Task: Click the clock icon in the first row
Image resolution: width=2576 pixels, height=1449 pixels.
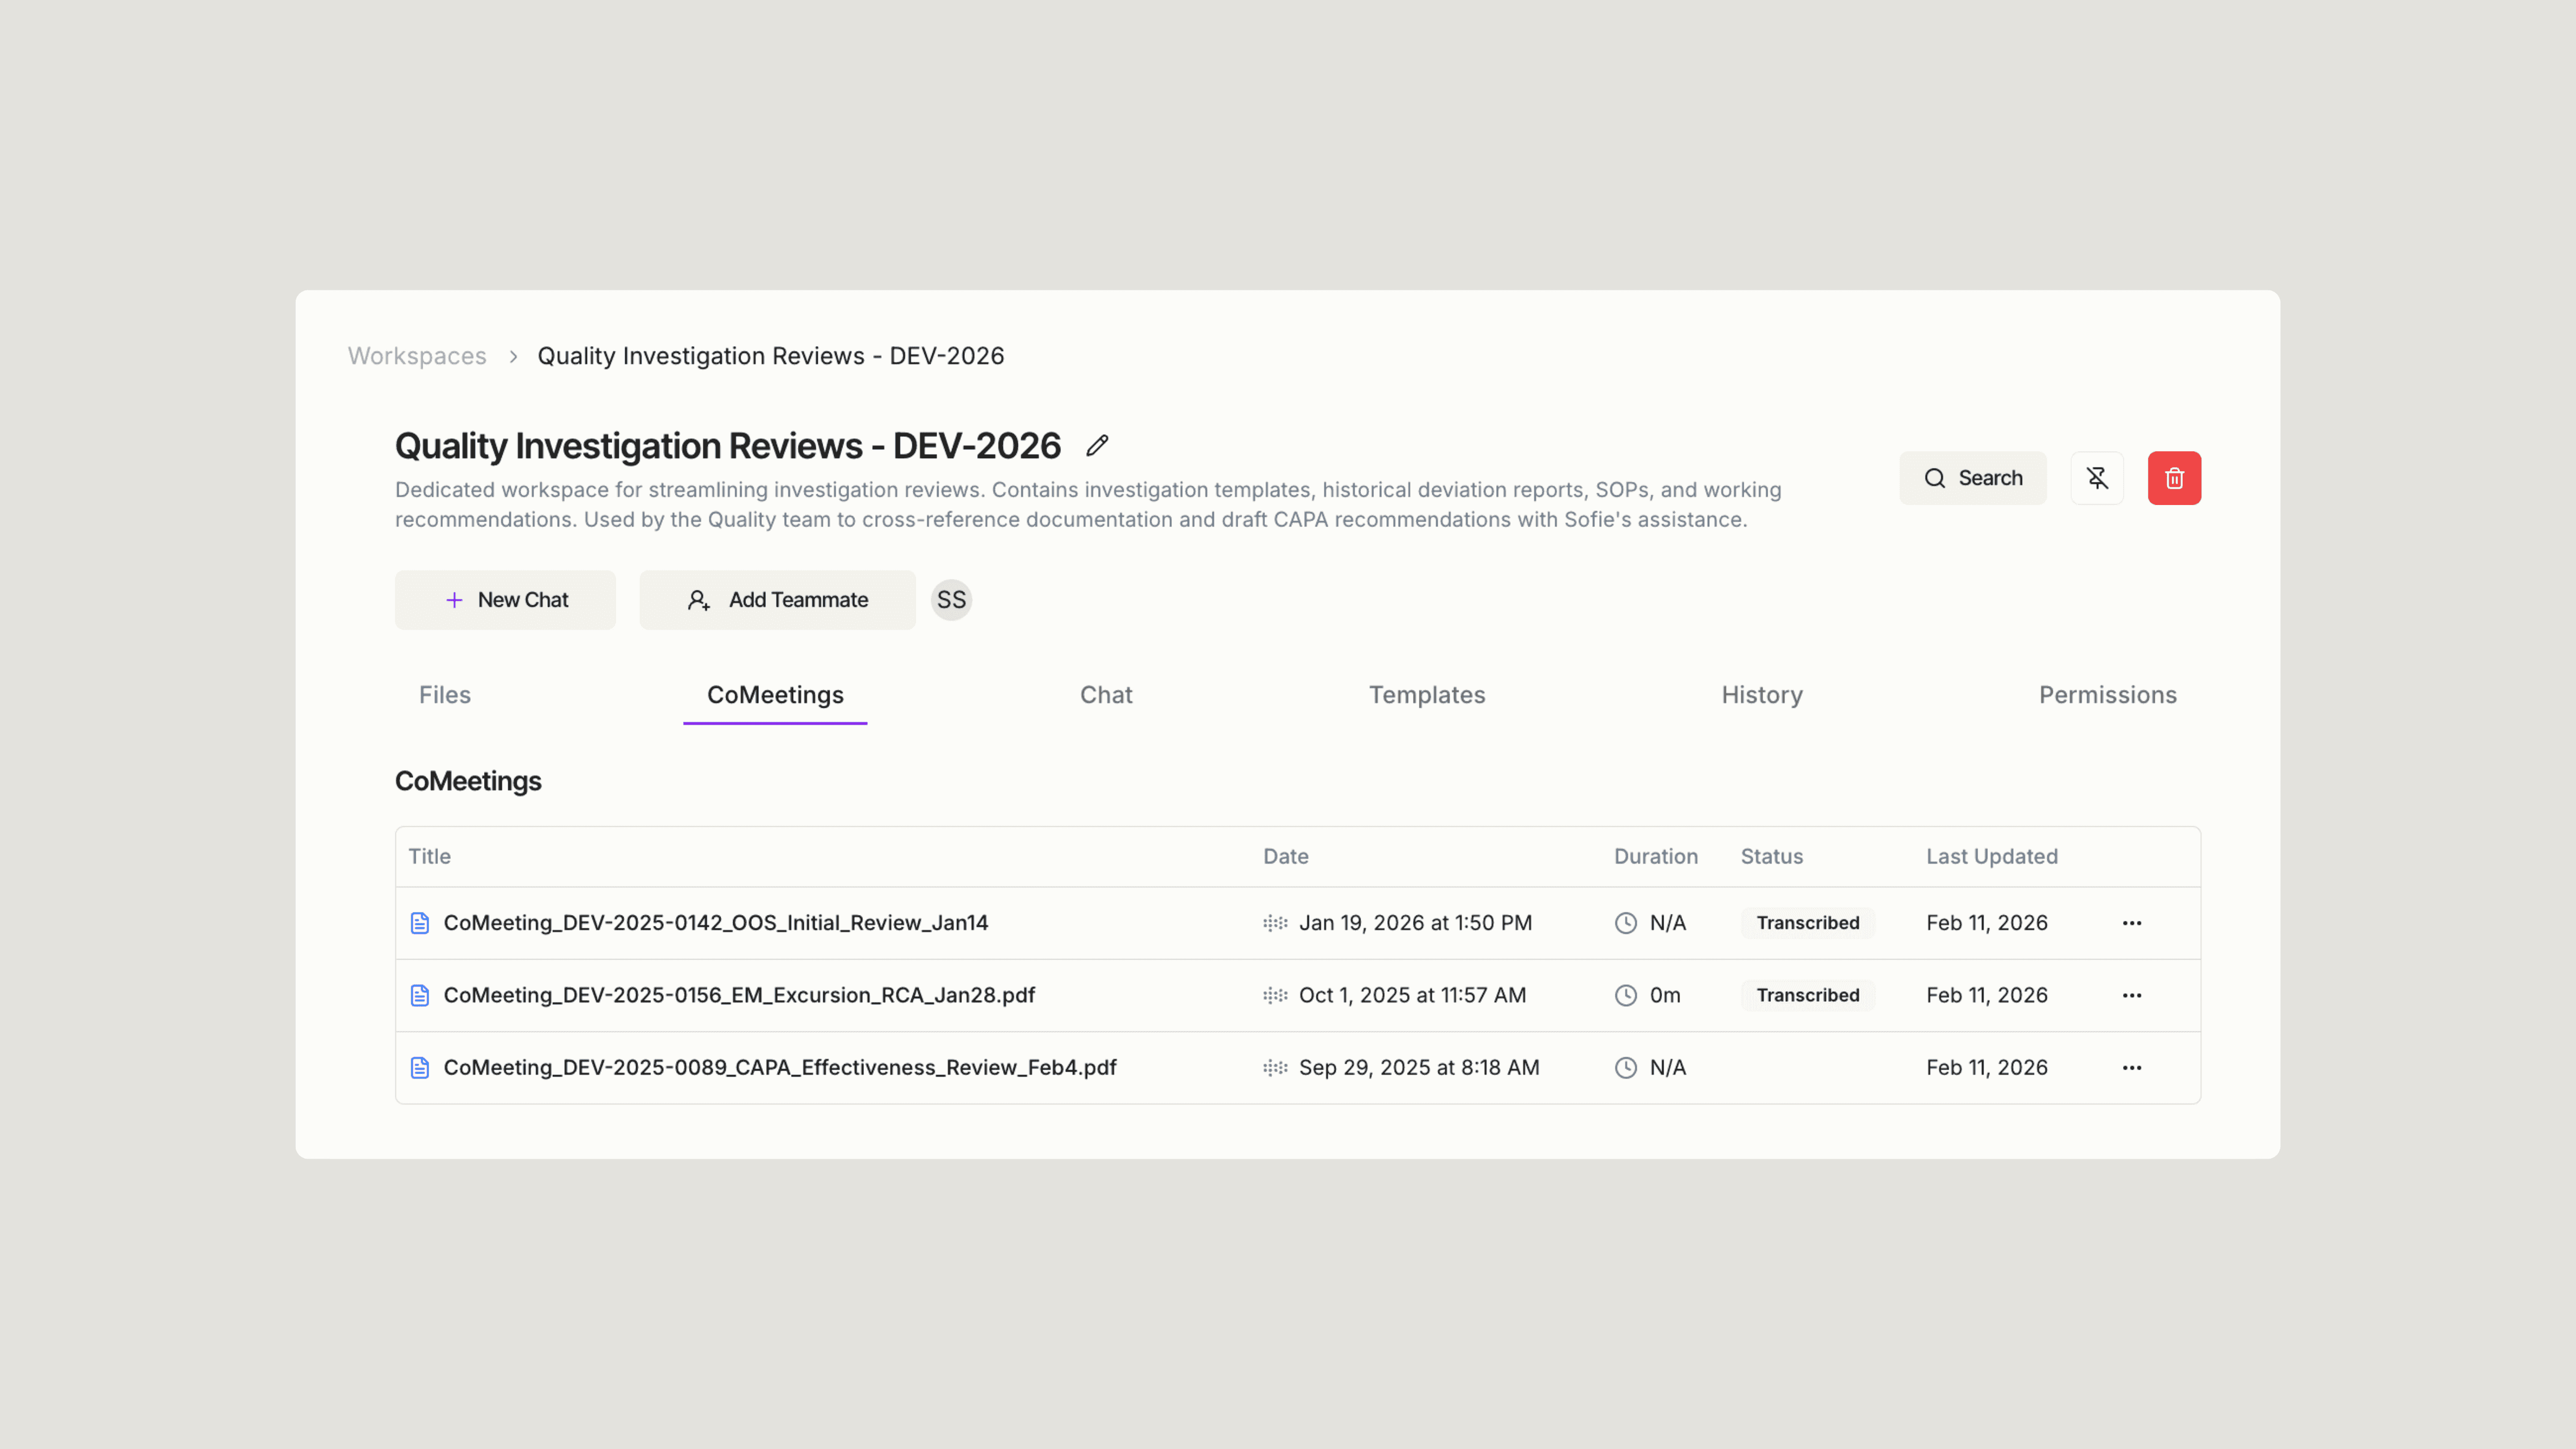Action: [x=1626, y=923]
